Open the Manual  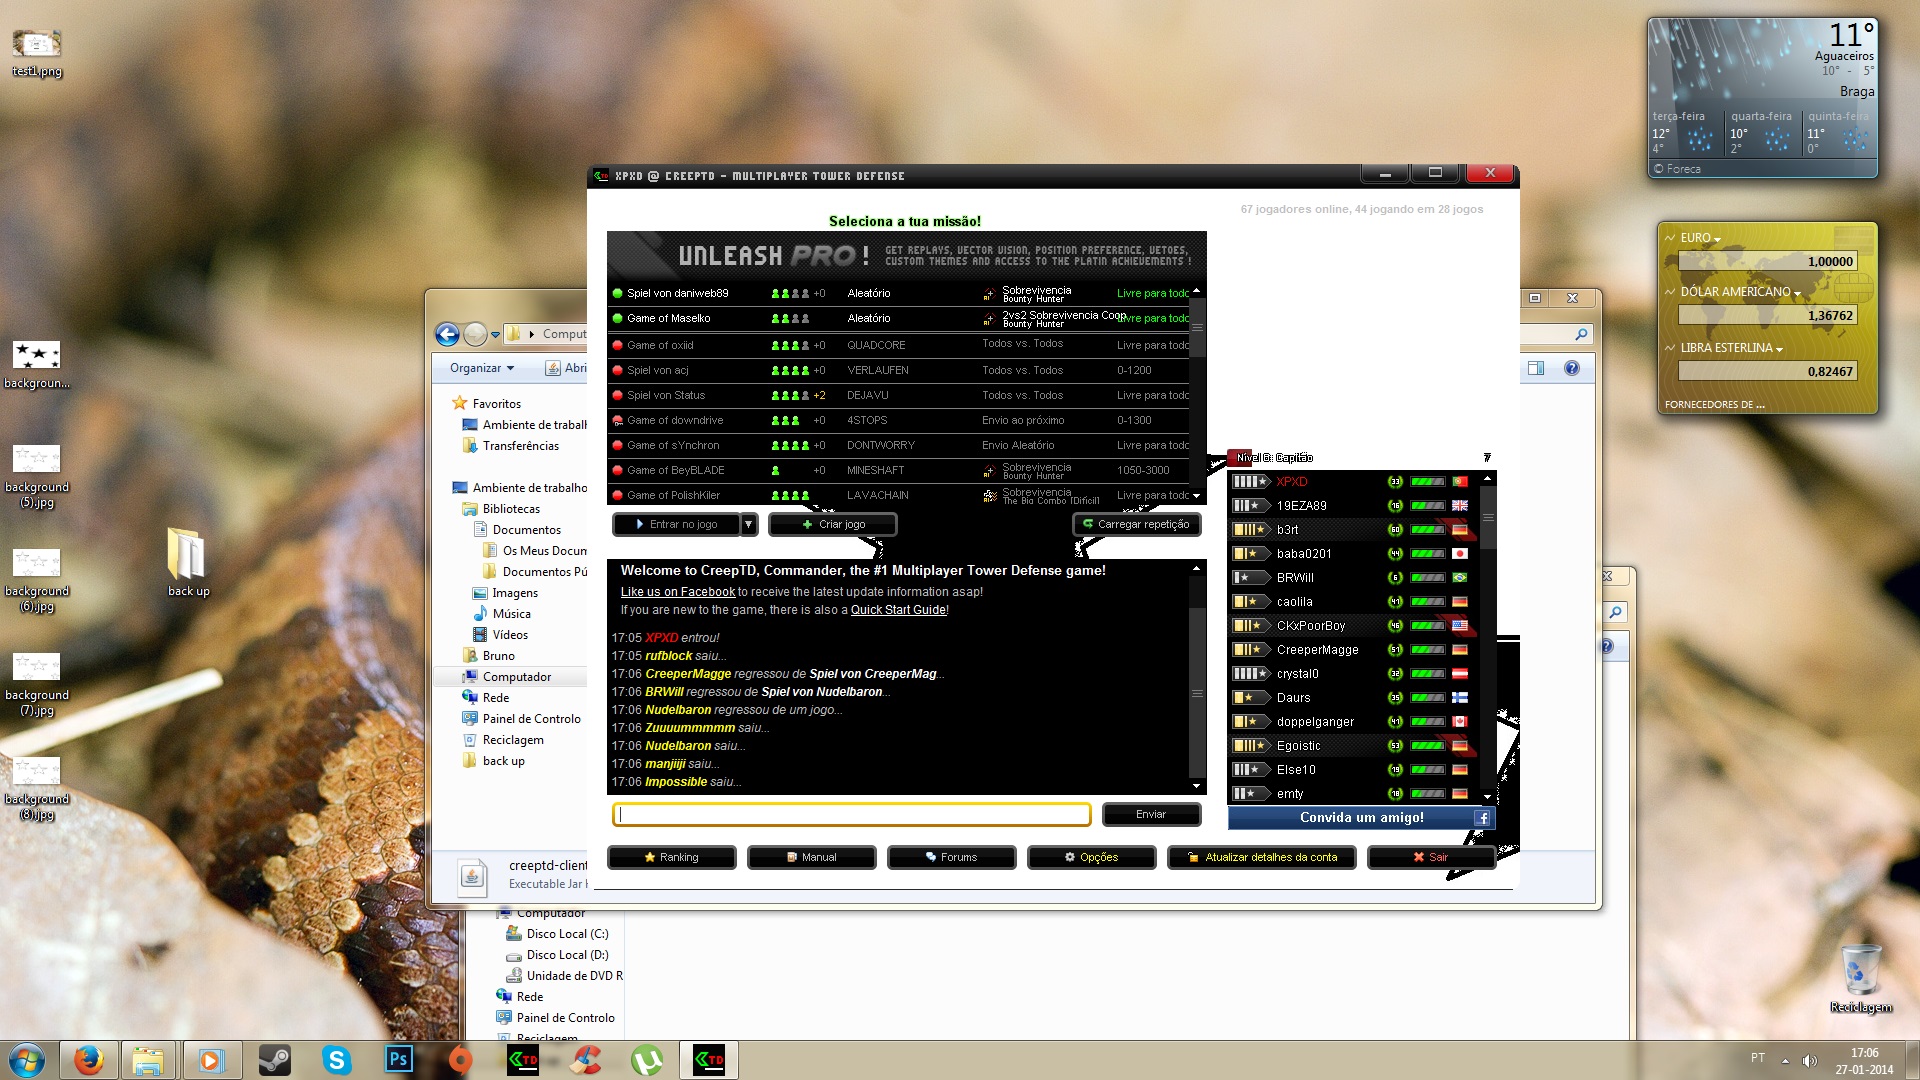(811, 857)
